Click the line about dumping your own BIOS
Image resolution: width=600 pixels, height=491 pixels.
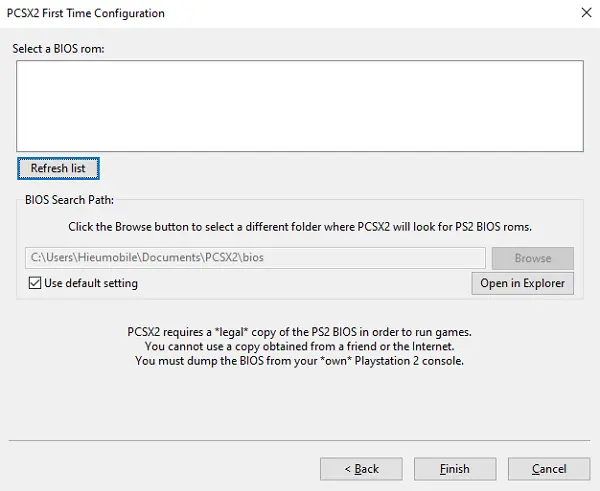coord(299,361)
